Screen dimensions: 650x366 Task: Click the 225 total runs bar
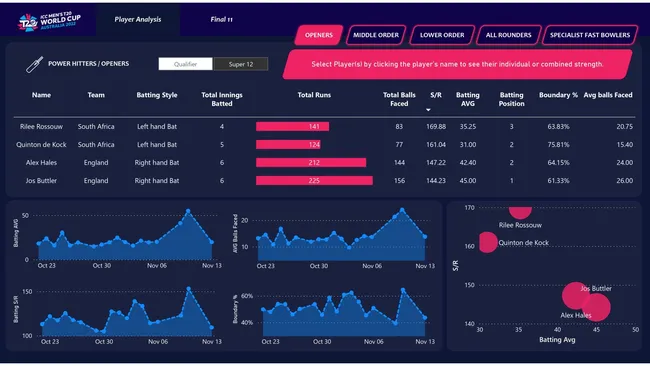314,181
